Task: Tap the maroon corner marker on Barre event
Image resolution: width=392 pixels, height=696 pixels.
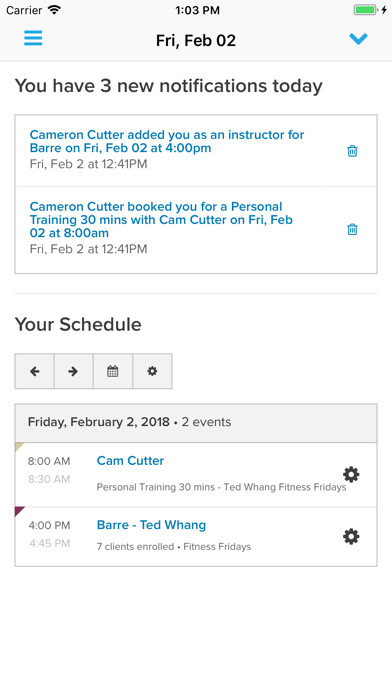Action: click(19, 510)
